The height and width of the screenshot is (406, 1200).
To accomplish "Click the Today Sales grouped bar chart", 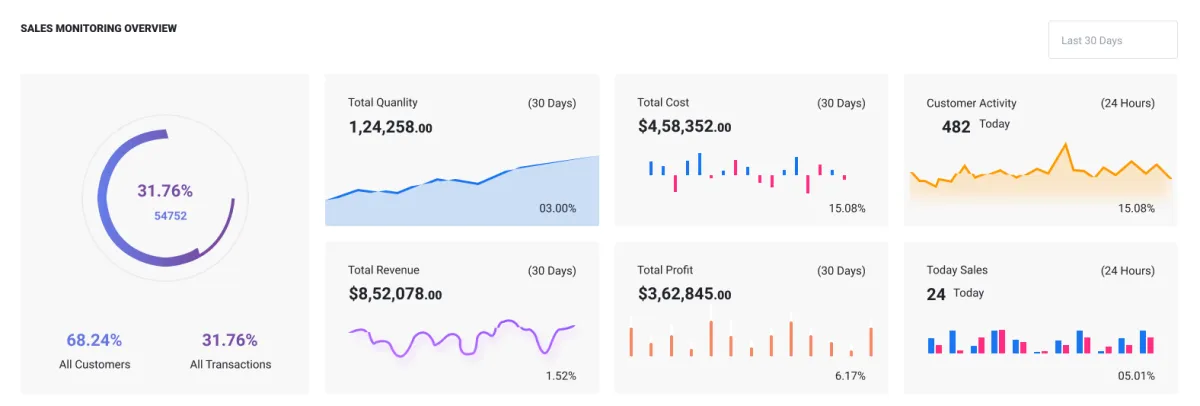I will [1040, 341].
